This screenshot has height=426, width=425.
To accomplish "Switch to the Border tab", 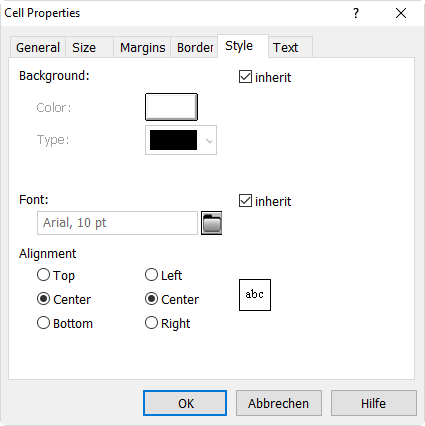I will (195, 47).
